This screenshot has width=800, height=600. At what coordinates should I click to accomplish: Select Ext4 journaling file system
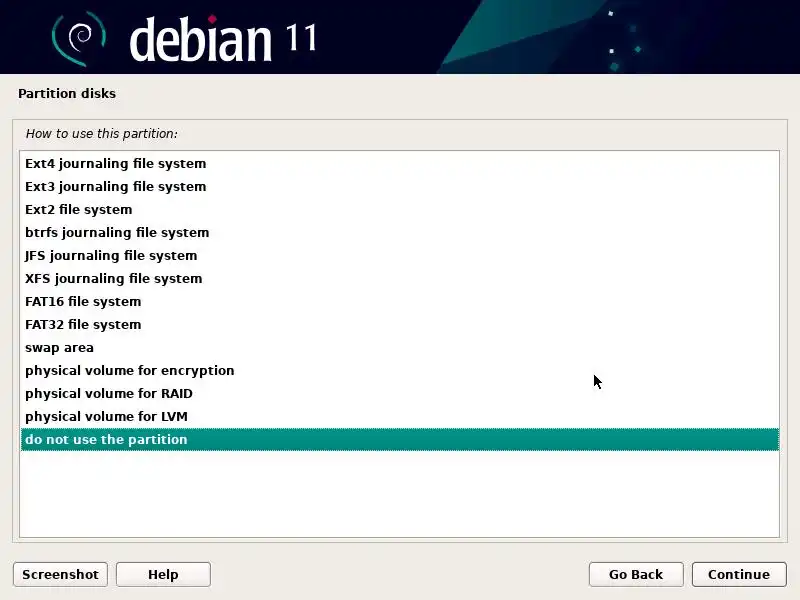(399, 163)
